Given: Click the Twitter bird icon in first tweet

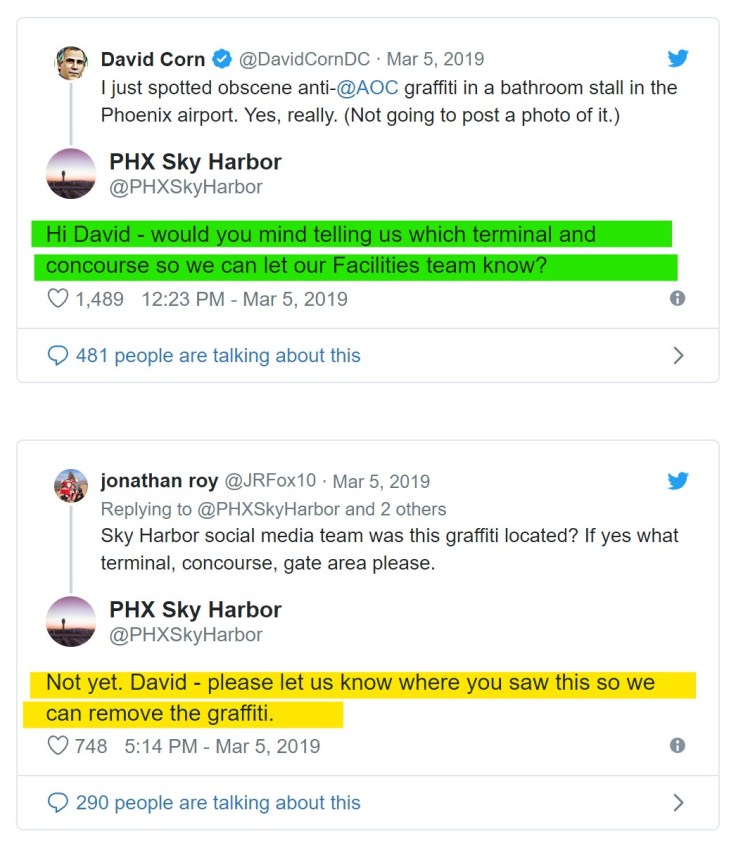Looking at the screenshot, I should coord(678,59).
